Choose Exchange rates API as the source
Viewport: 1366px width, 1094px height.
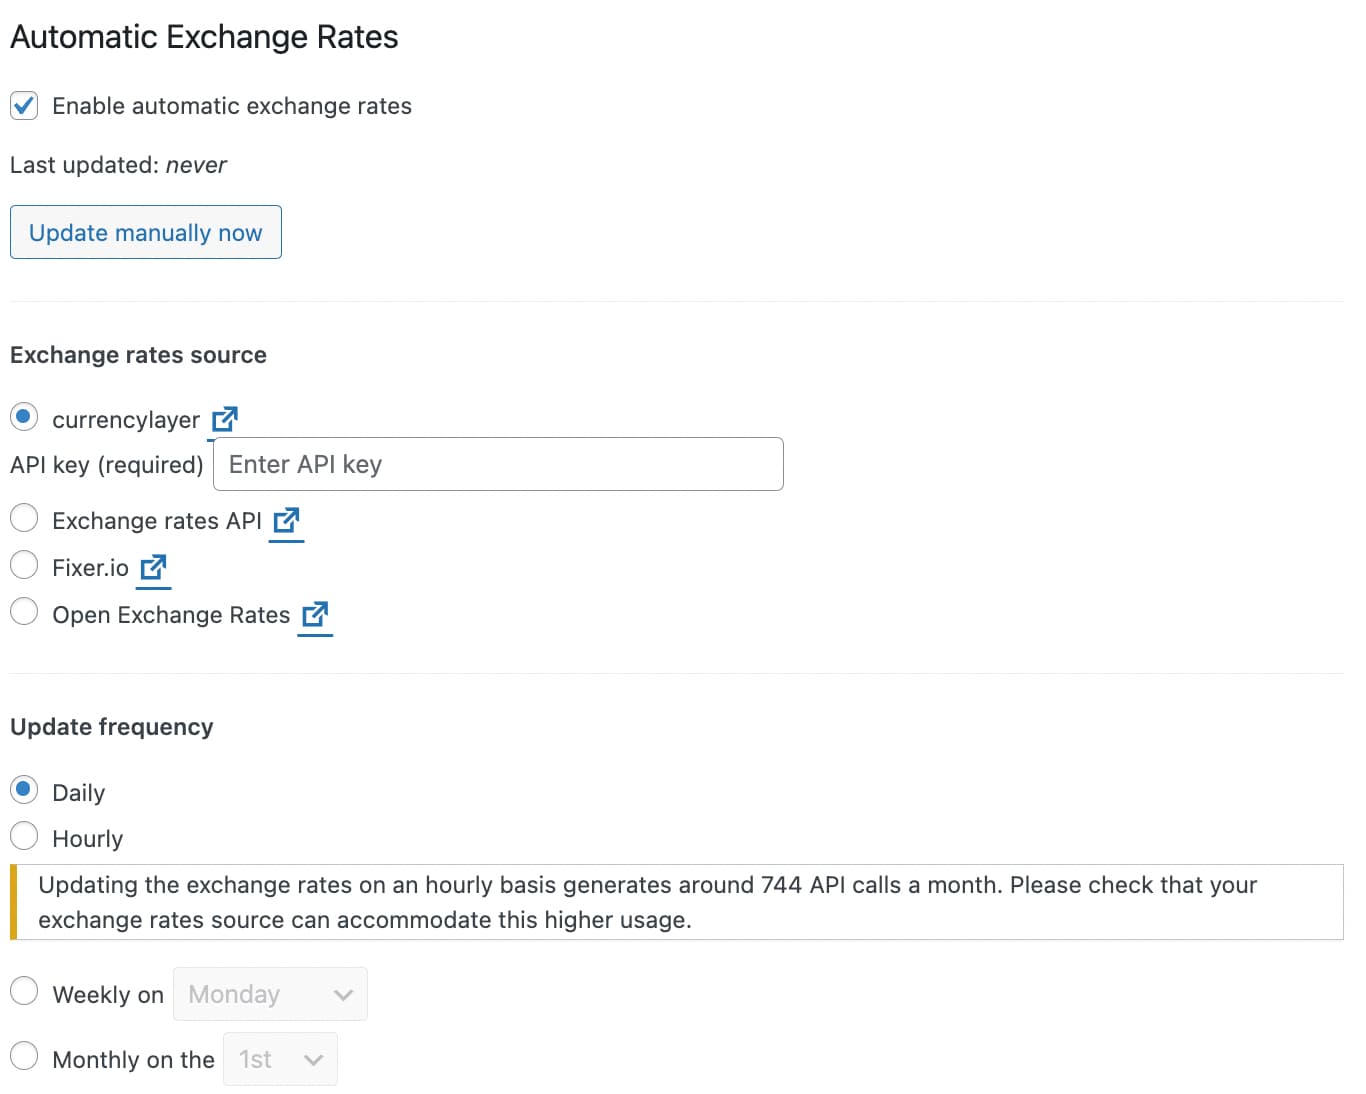(x=24, y=517)
